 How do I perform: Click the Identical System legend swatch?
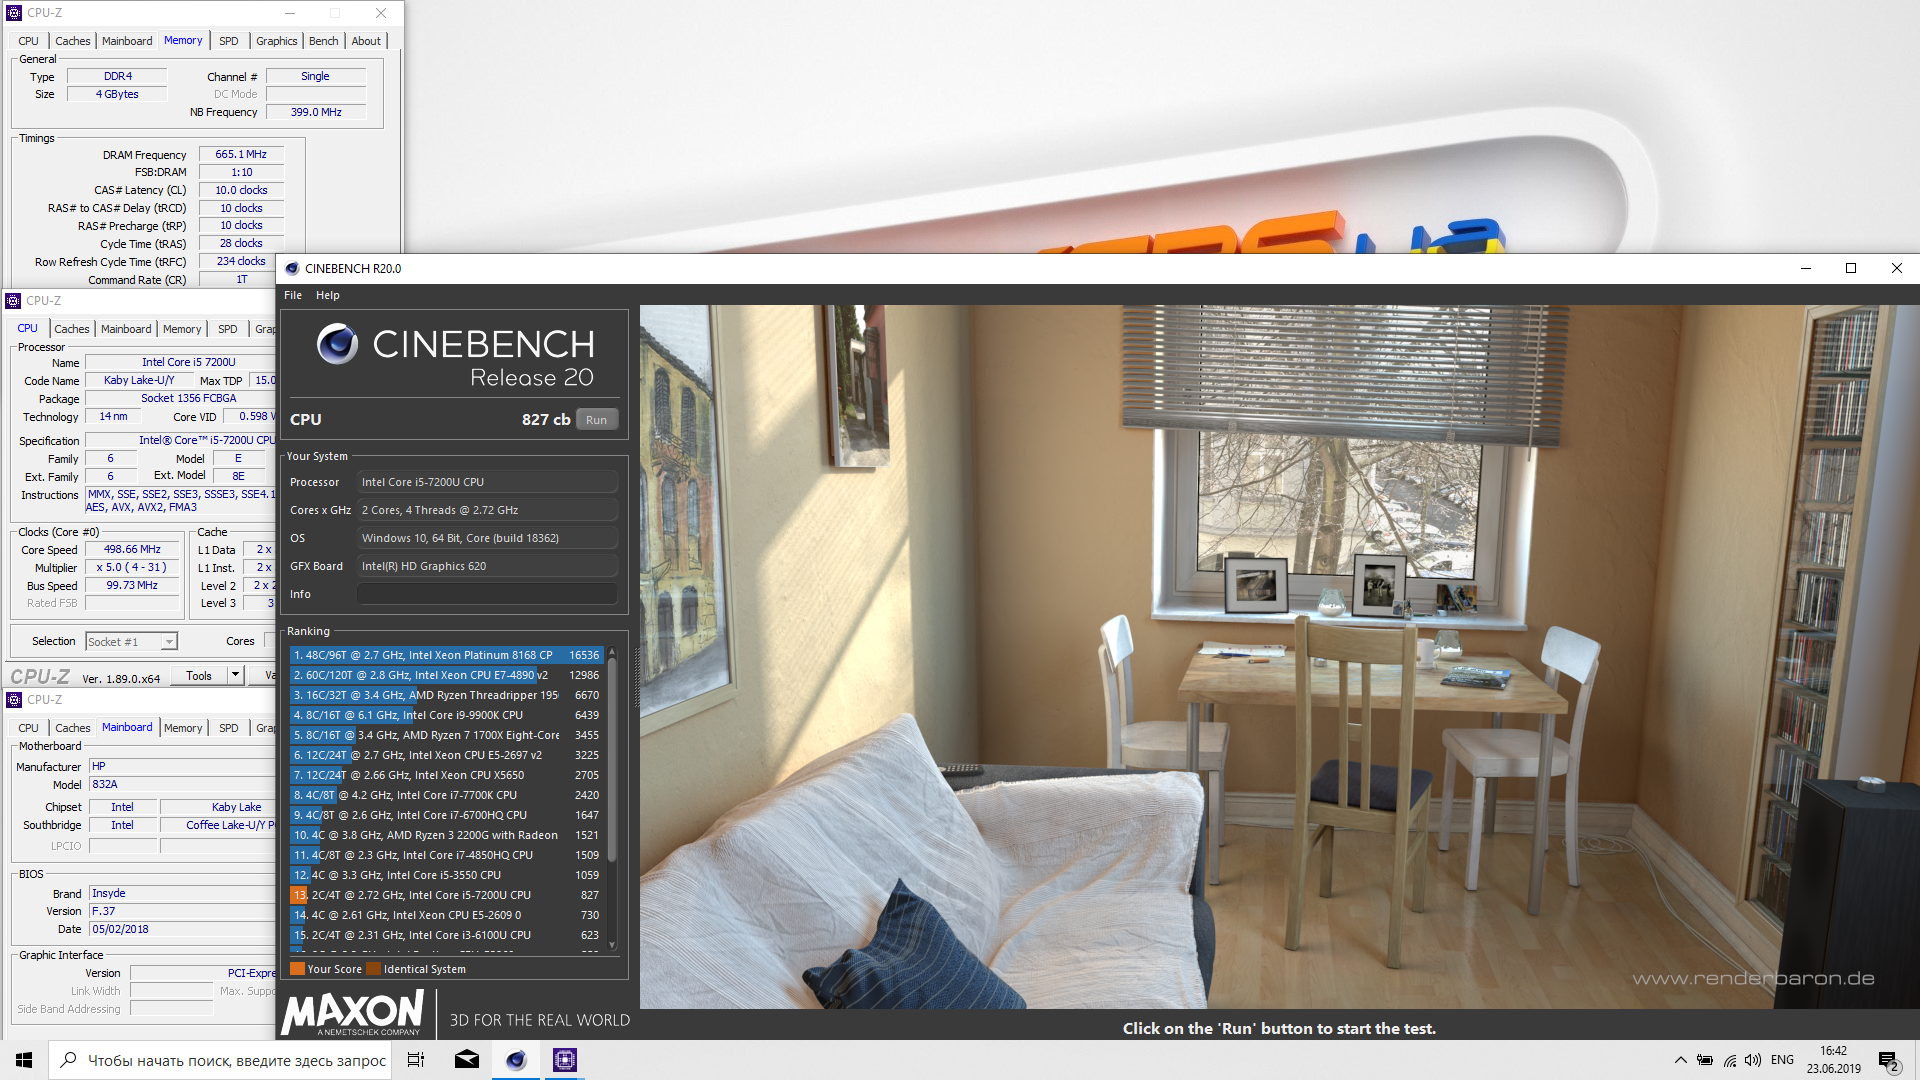tap(373, 969)
